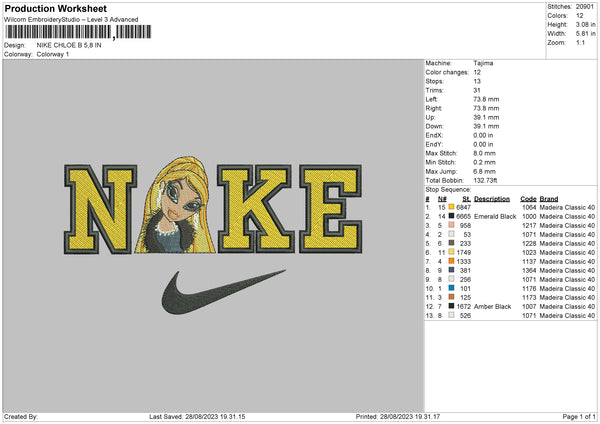Click the black swatch beside Amber Black
The height and width of the screenshot is (424, 600).
452,306
